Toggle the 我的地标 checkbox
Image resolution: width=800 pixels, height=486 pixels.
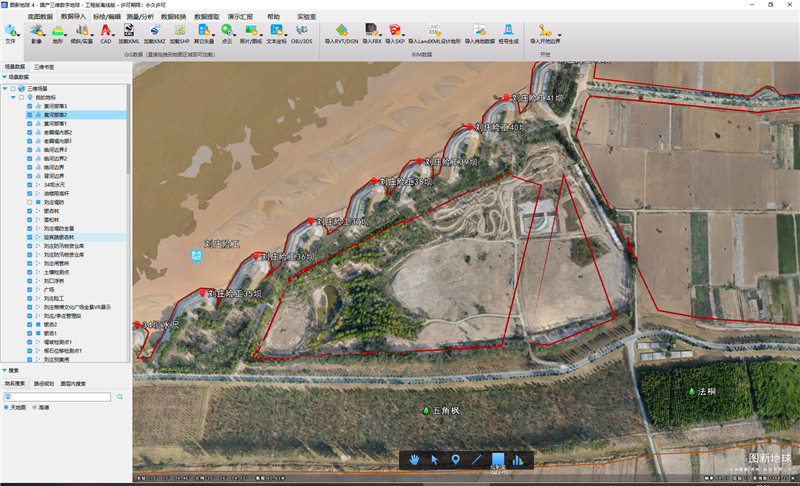pyautogui.click(x=21, y=97)
